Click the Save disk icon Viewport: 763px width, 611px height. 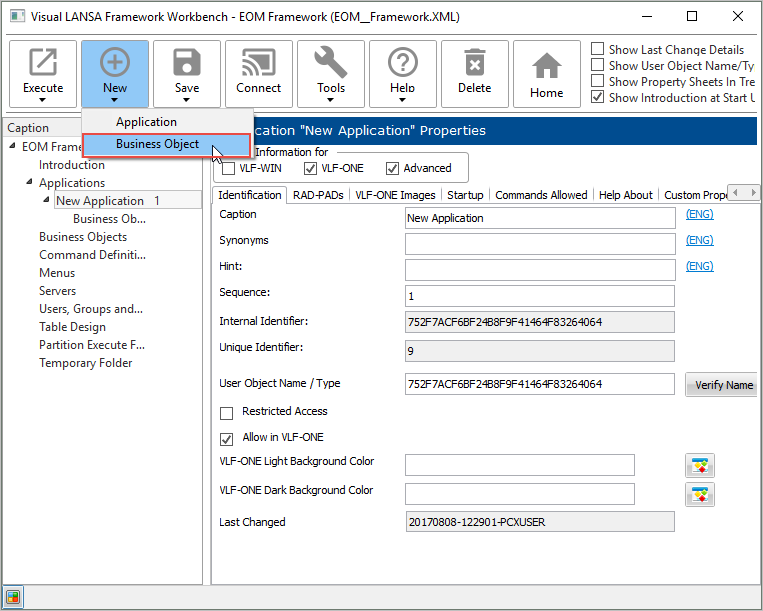tap(187, 64)
